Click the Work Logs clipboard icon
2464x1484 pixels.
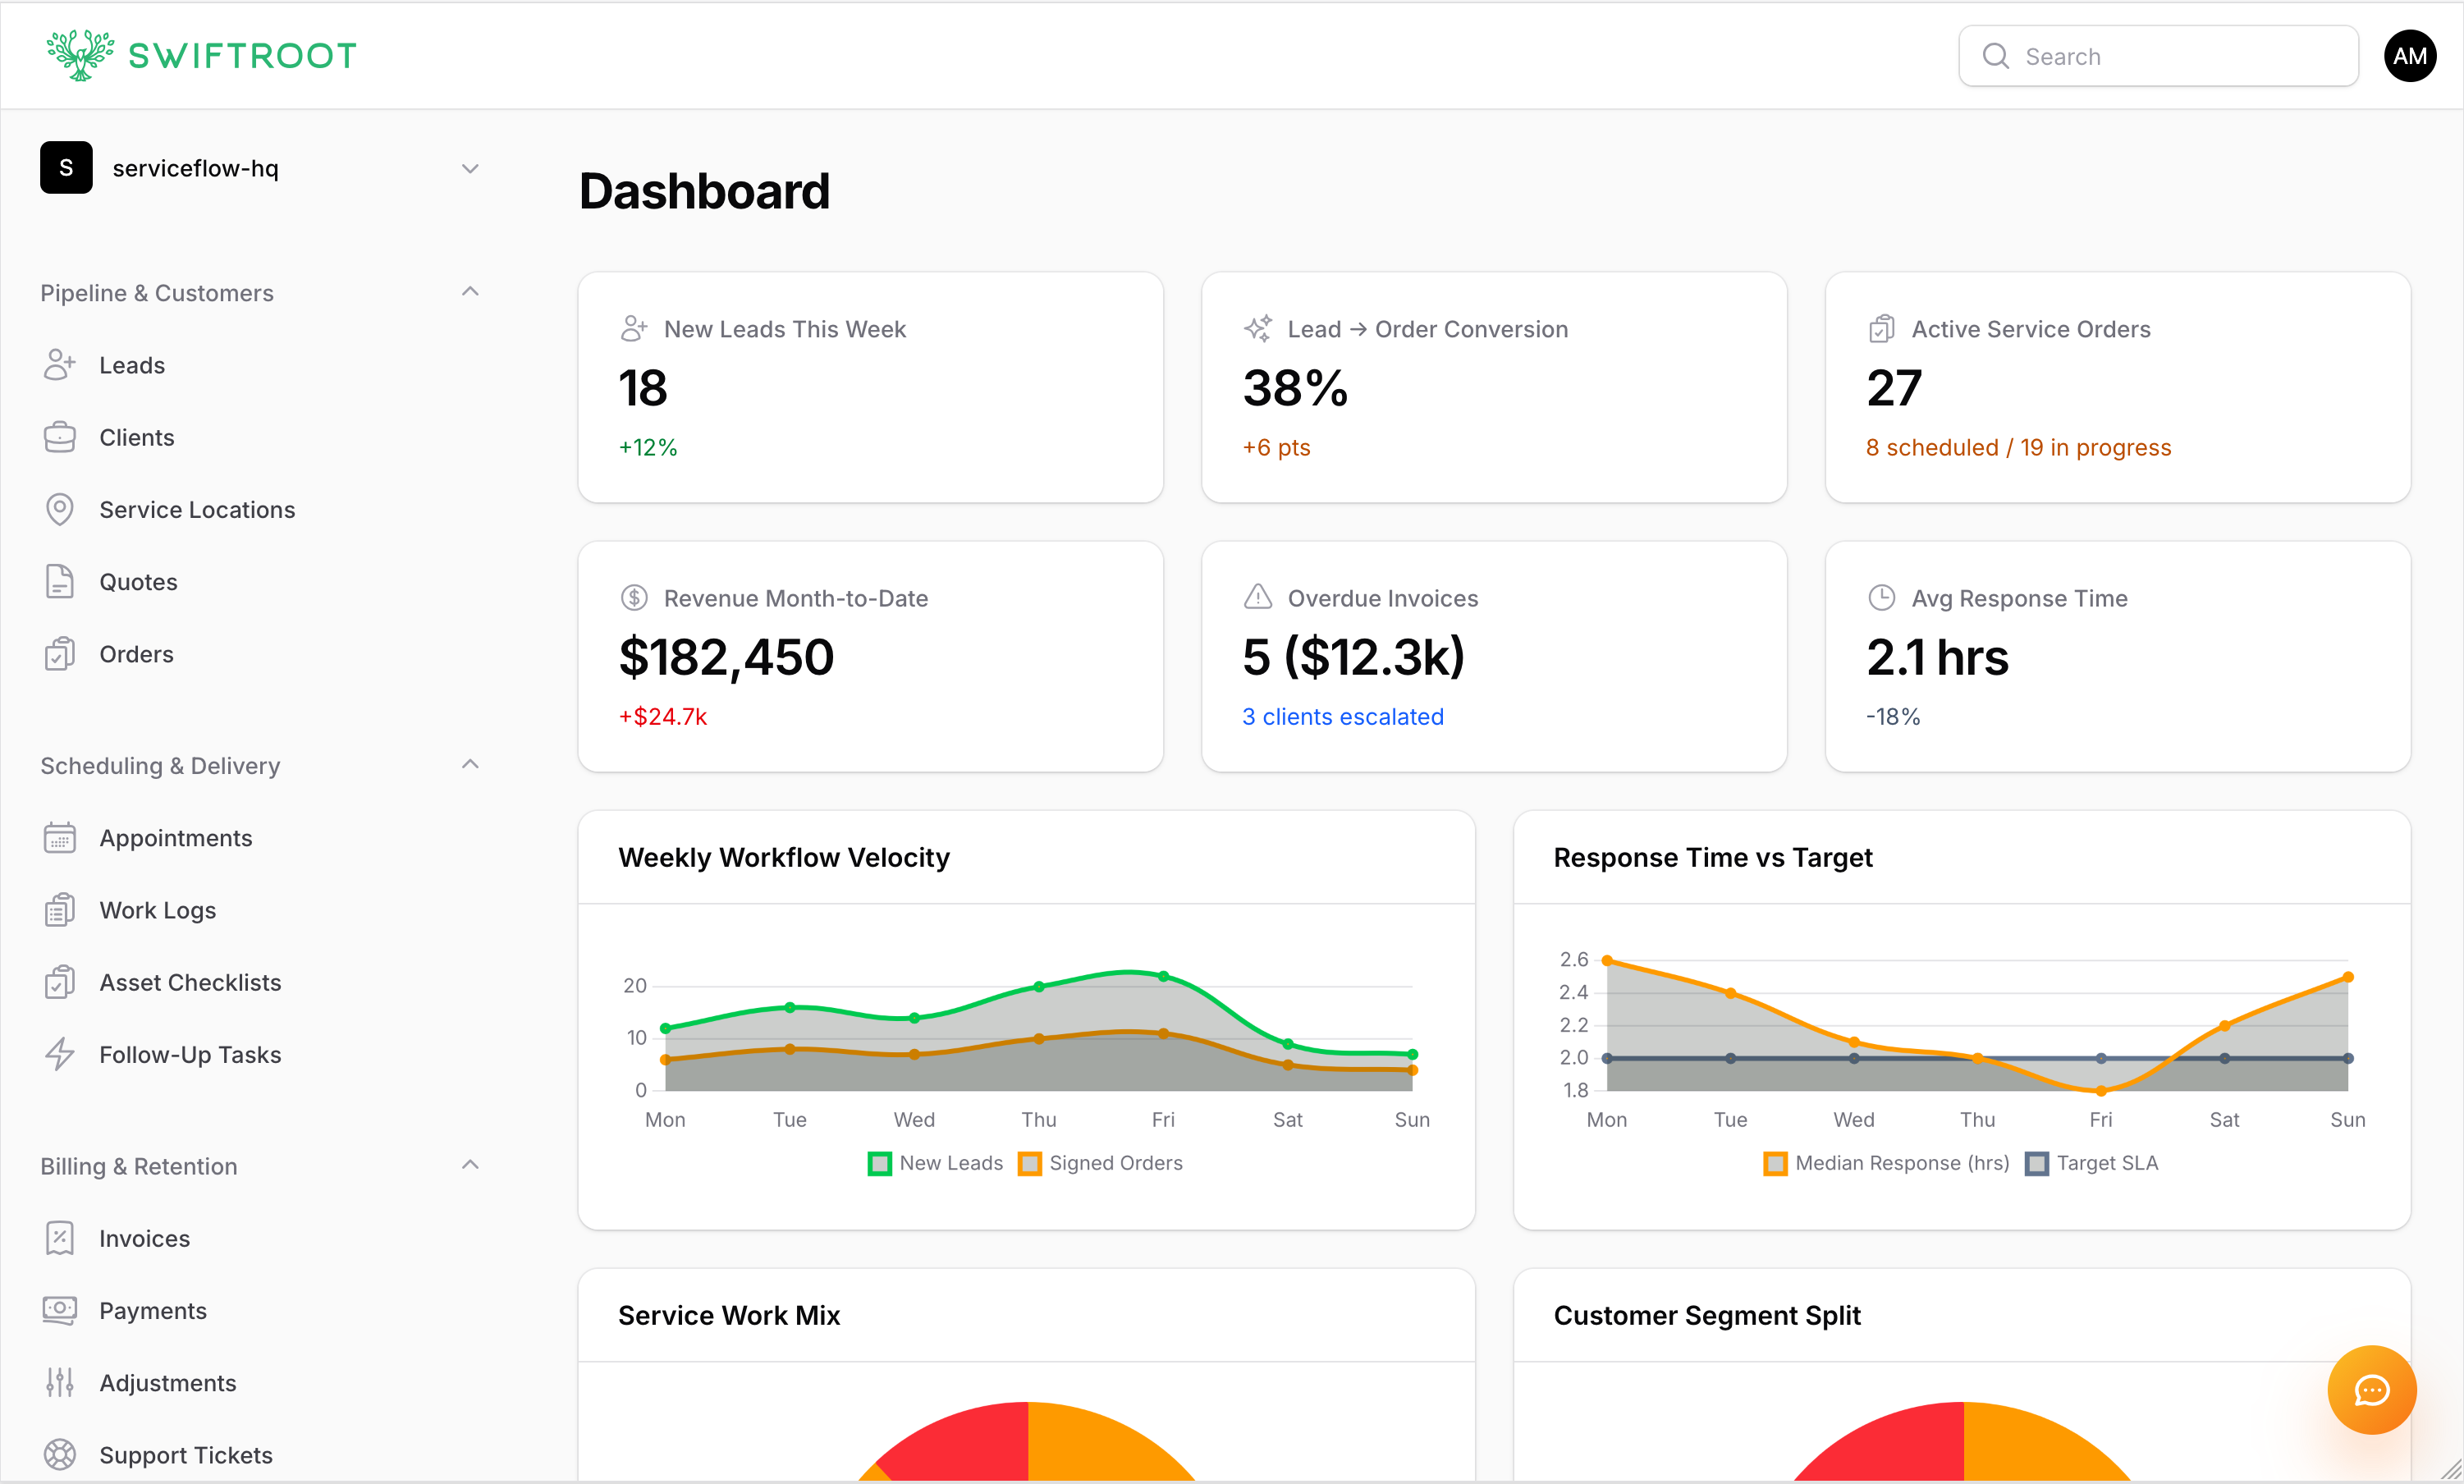click(x=60, y=910)
